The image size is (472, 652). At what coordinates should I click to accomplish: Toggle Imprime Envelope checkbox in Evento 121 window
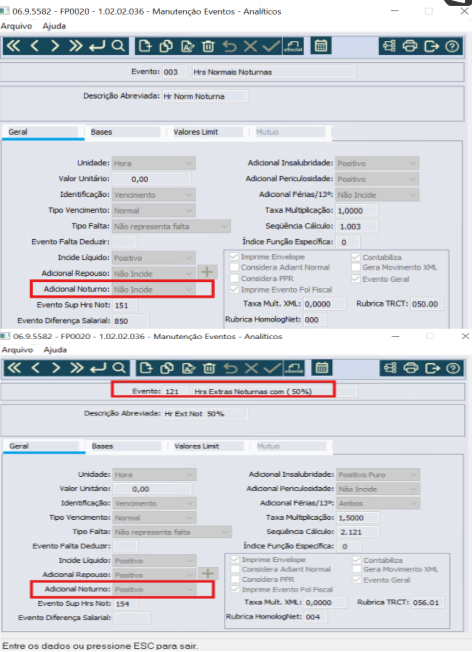(x=235, y=560)
